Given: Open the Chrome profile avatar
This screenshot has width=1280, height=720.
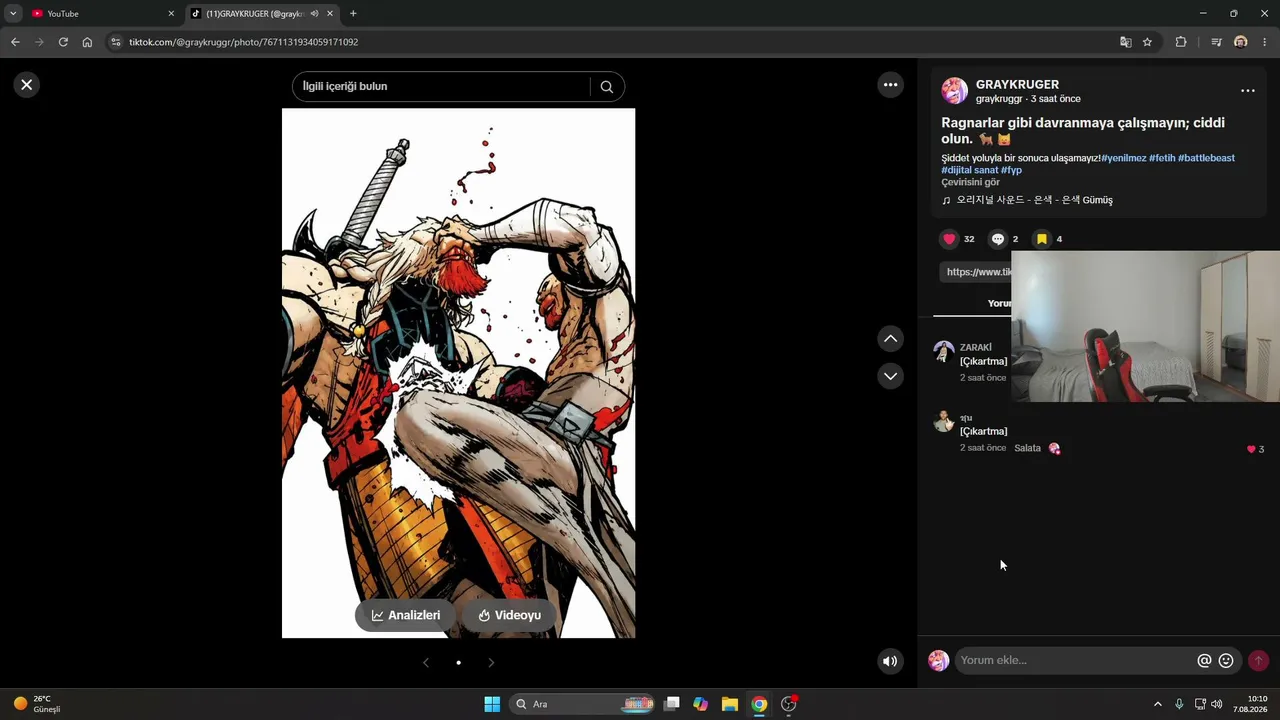Looking at the screenshot, I should coord(1241,42).
